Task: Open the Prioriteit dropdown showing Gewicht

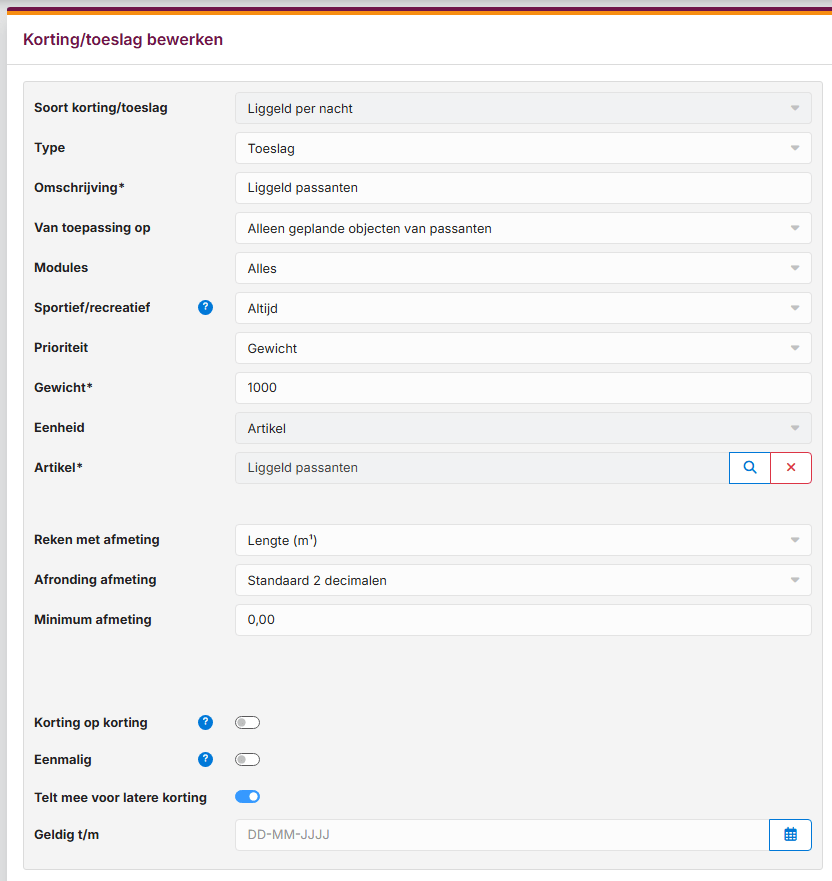Action: pos(522,348)
